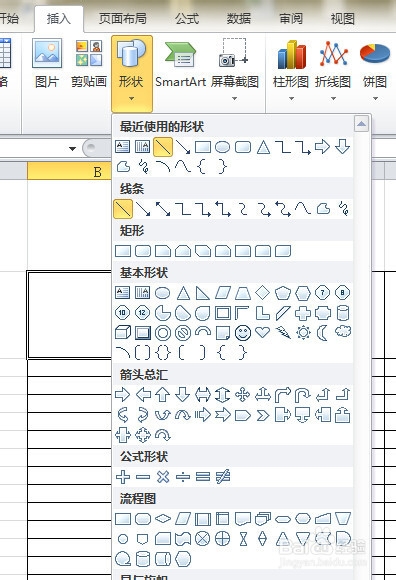Screen dimensions: 396x580
Task: Select the smiley face shape
Action: pyautogui.click(x=243, y=333)
